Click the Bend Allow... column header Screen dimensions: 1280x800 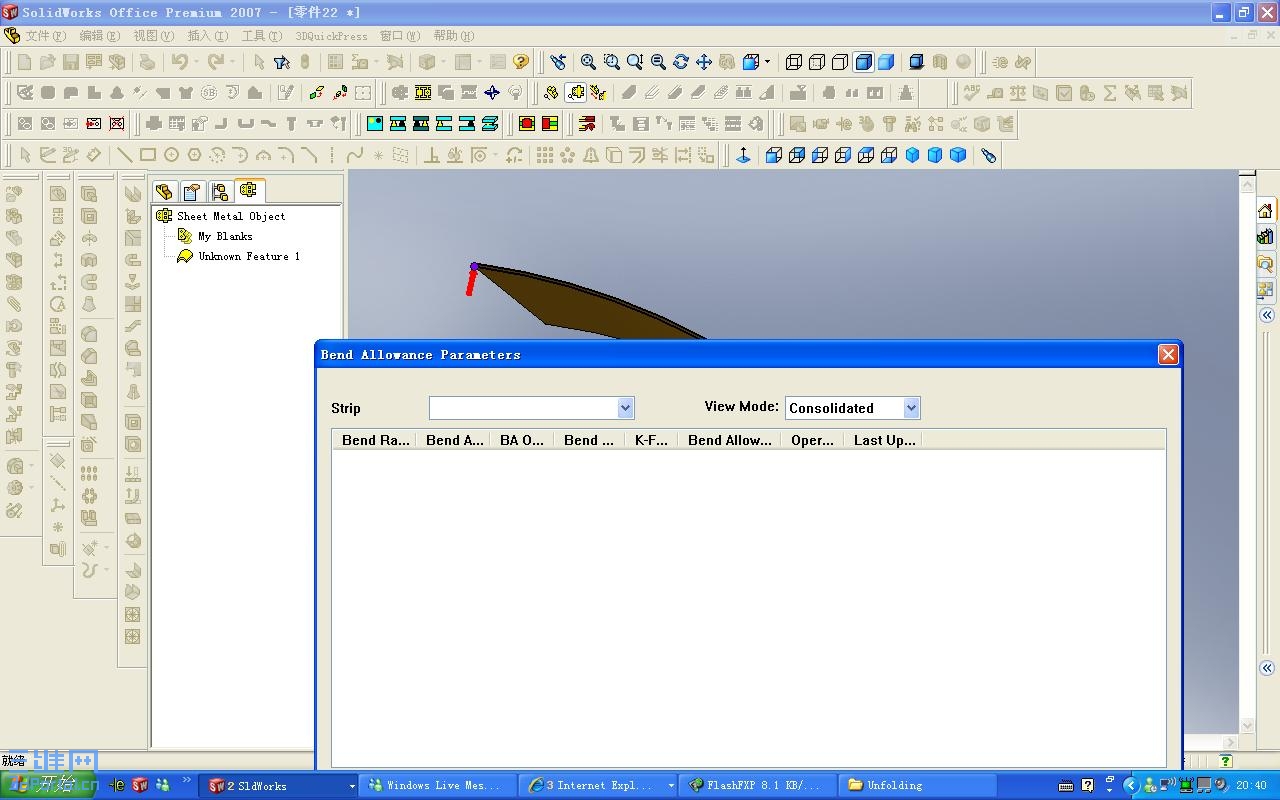click(x=730, y=440)
